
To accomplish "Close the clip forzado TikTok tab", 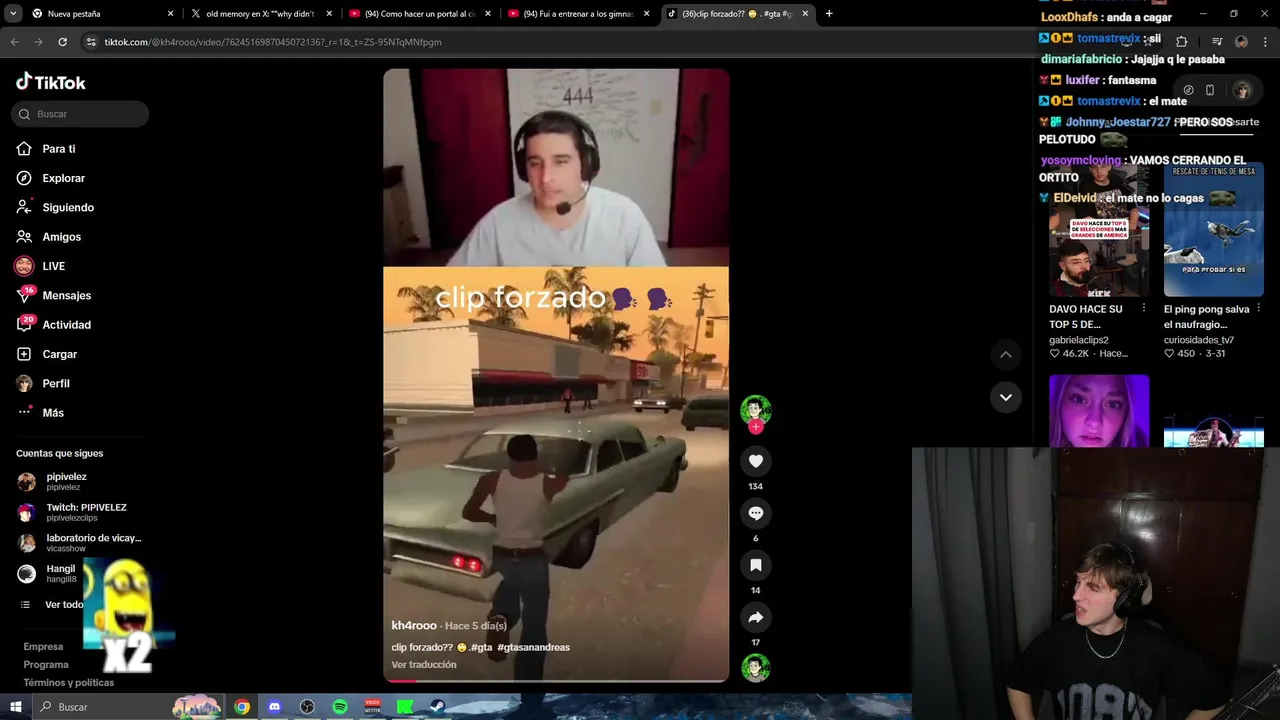I will (x=805, y=14).
